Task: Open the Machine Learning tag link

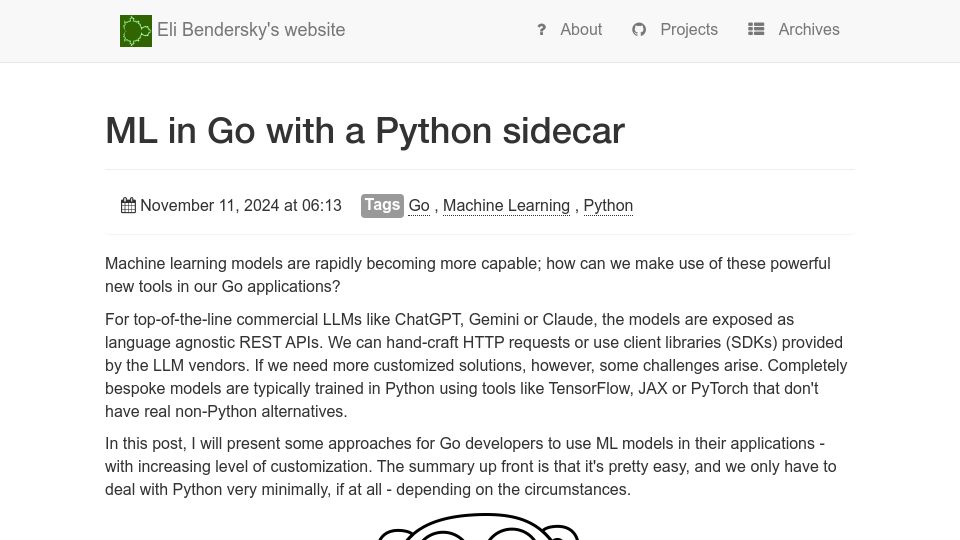Action: click(506, 206)
